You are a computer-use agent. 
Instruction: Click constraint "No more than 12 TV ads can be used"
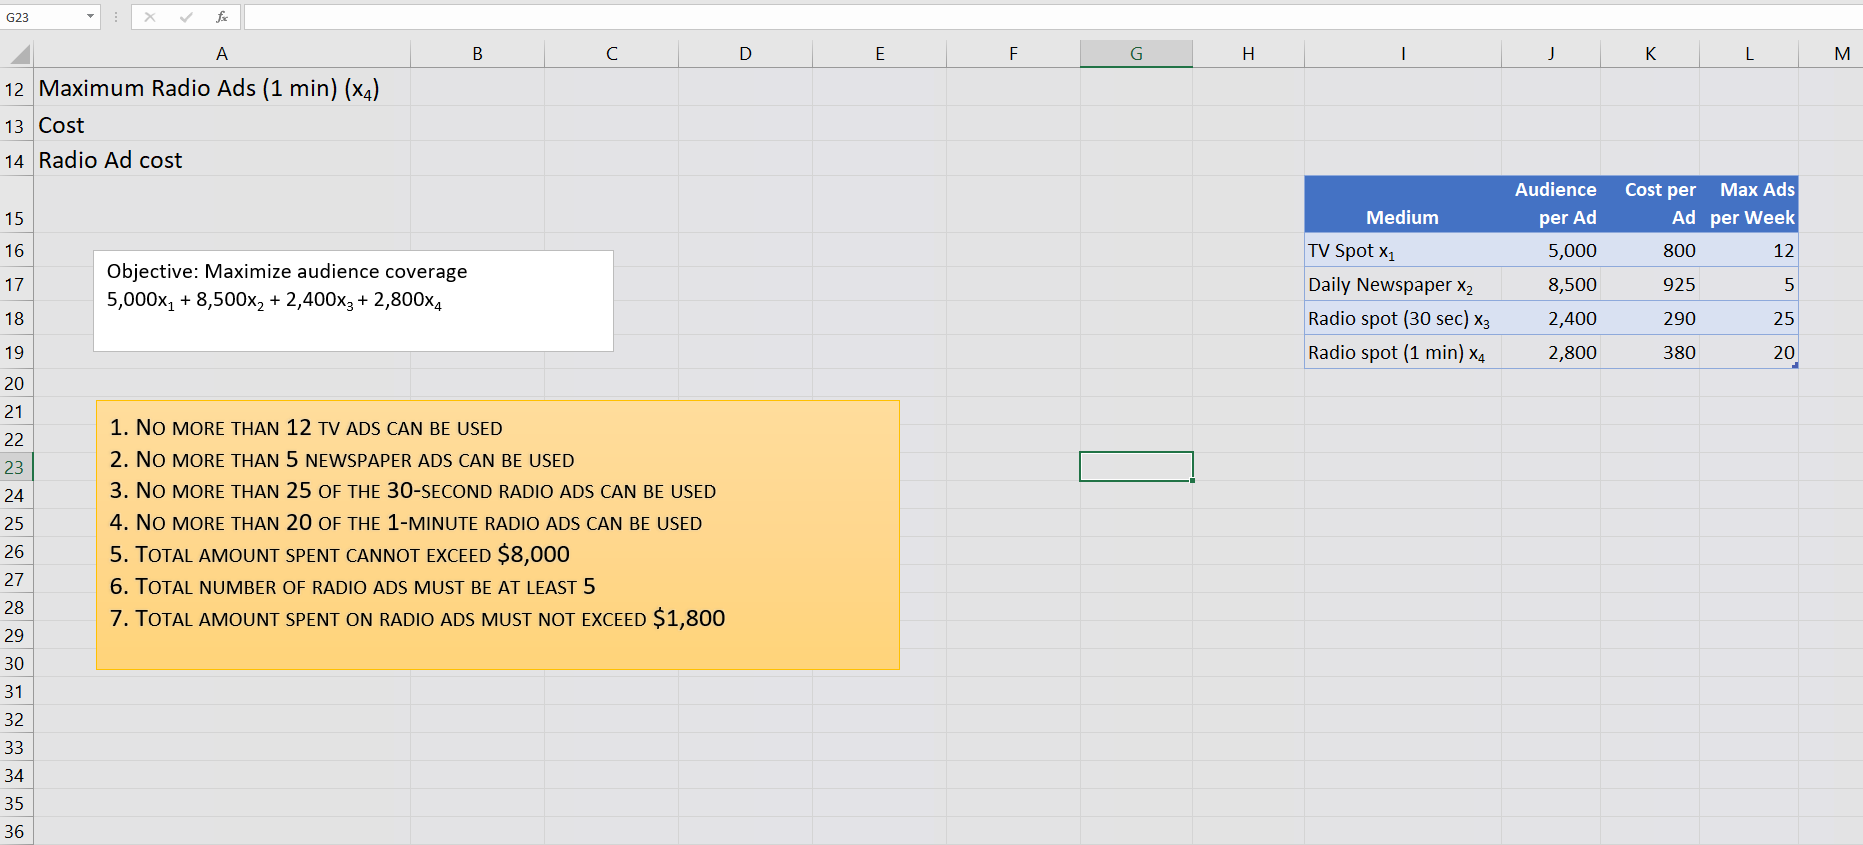click(306, 428)
